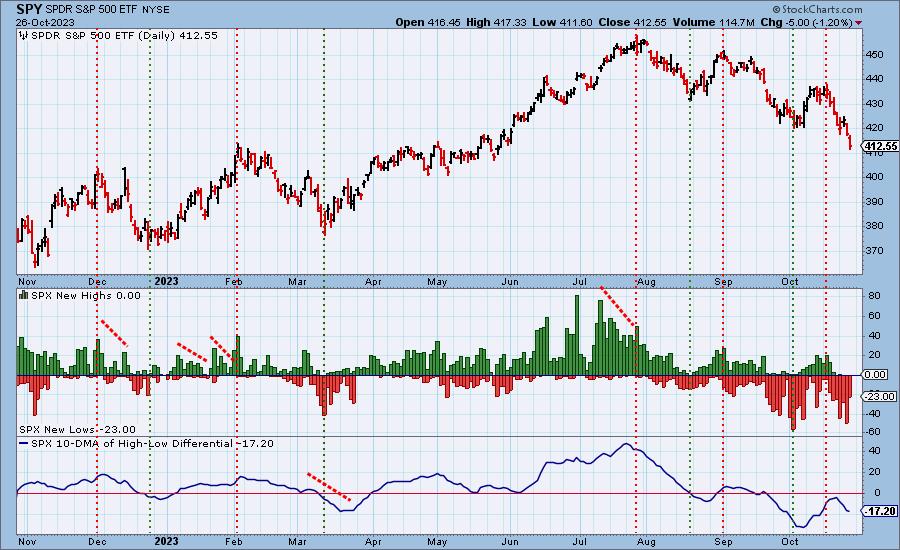Image resolution: width=900 pixels, height=550 pixels.
Task: Click the Aug label on the bottom axis
Action: click(x=646, y=541)
